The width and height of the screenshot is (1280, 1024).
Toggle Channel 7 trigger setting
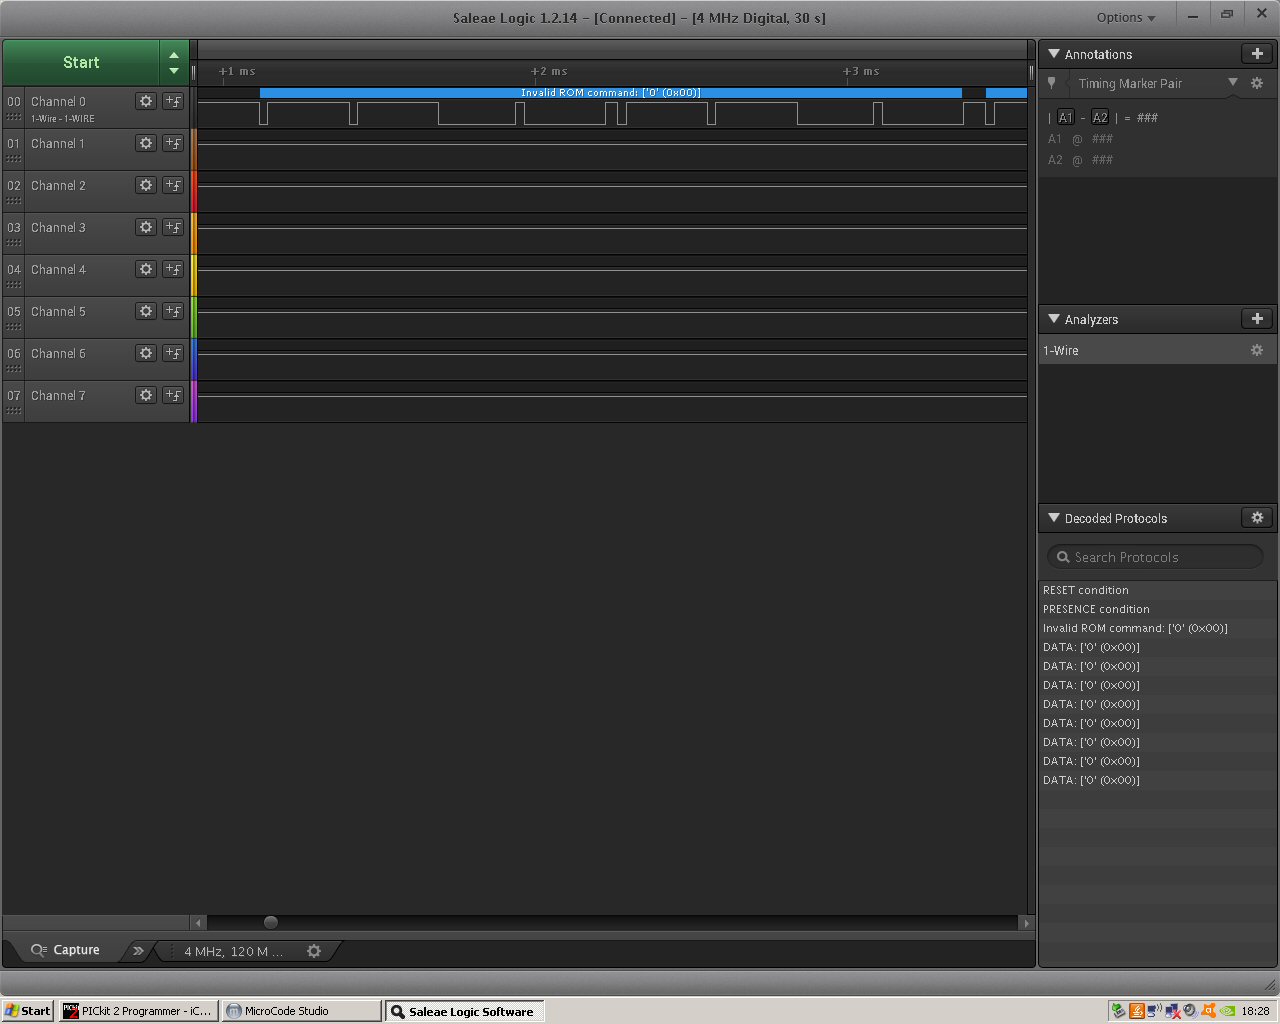point(173,395)
